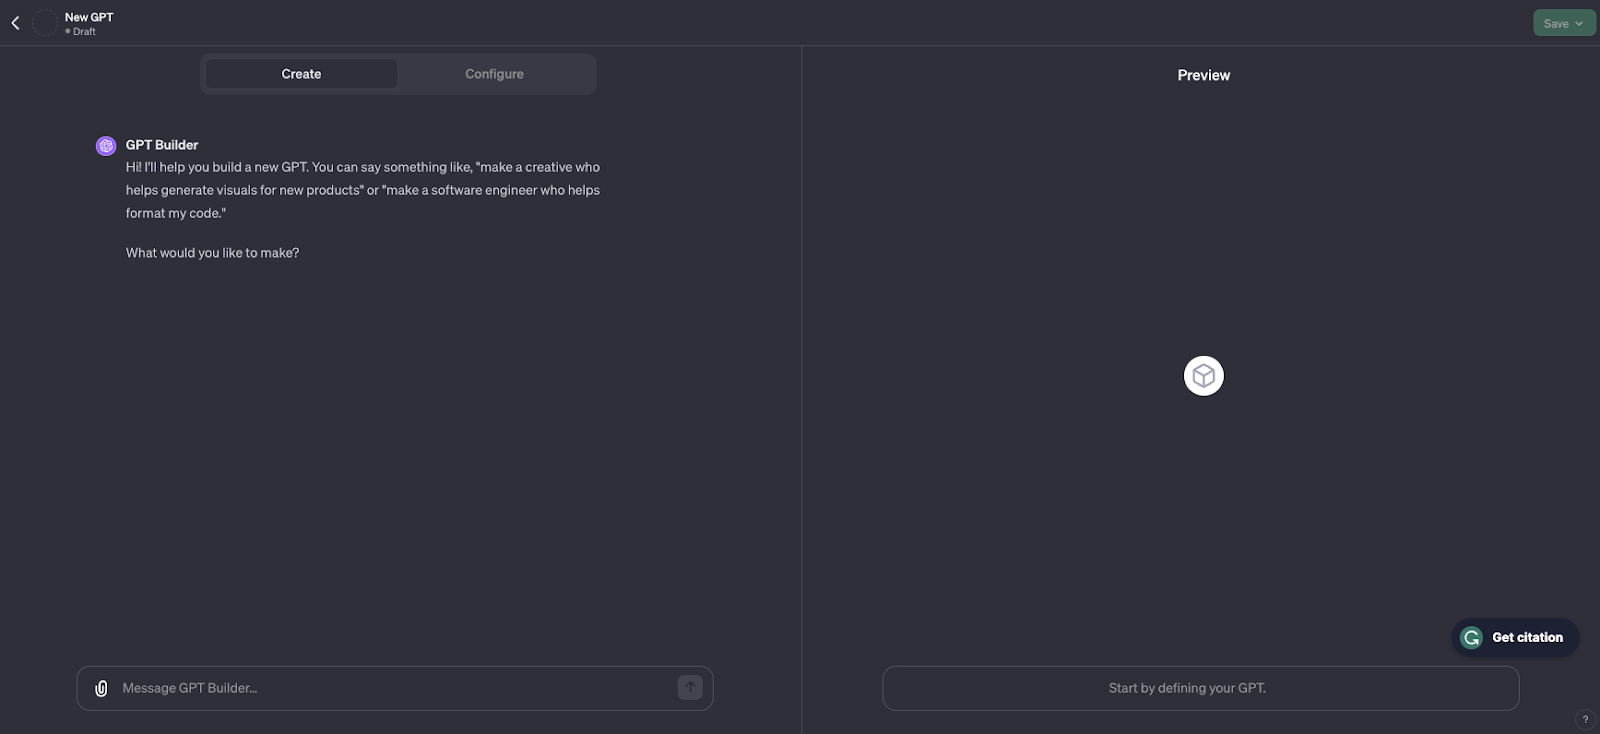Switch to the Create tab
This screenshot has width=1600, height=734.
(x=301, y=74)
